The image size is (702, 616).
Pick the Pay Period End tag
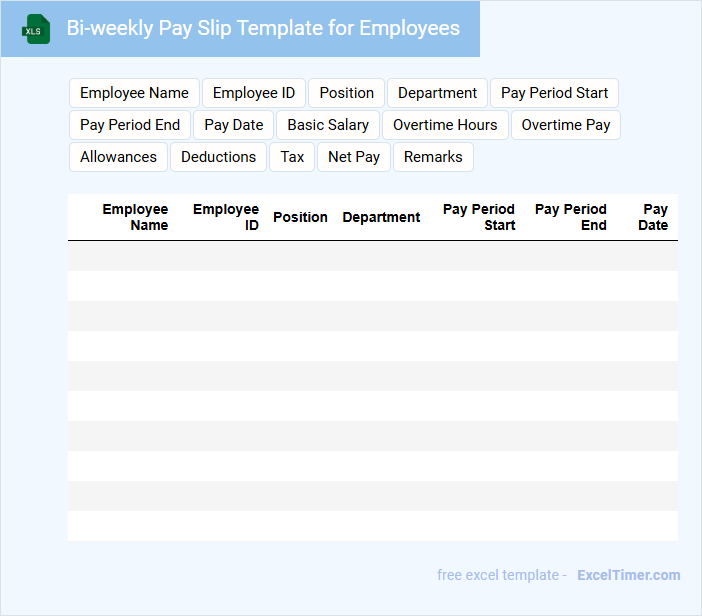(x=130, y=125)
